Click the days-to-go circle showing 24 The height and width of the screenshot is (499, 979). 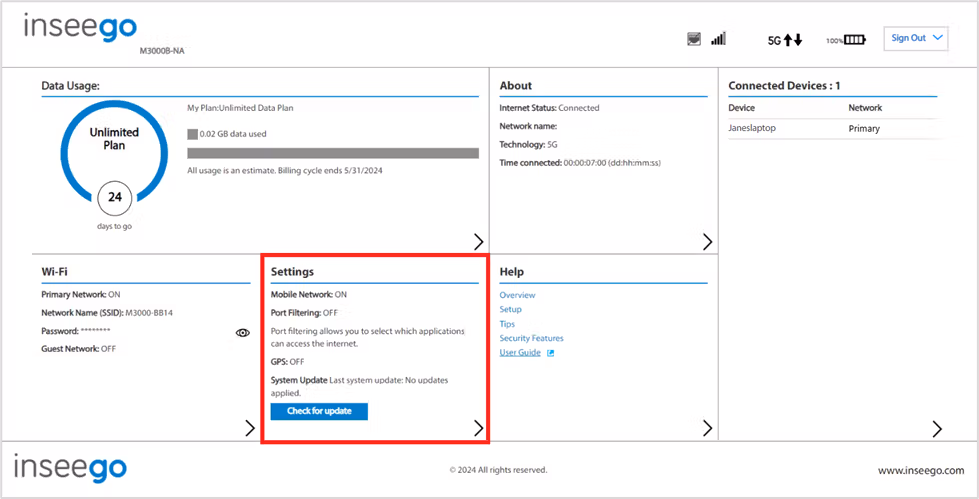click(115, 197)
